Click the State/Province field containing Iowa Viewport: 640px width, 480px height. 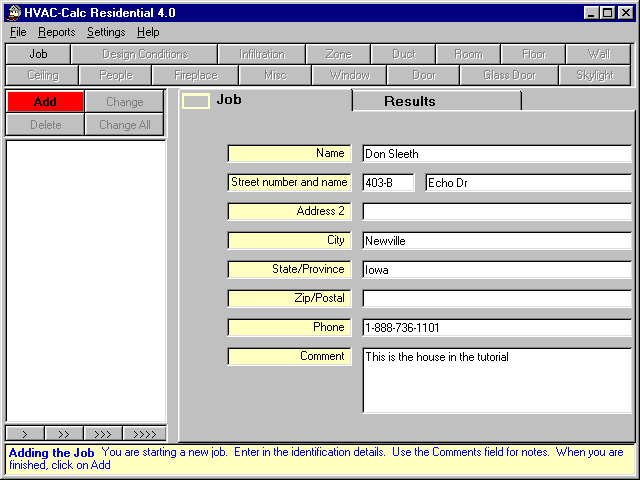(x=497, y=270)
